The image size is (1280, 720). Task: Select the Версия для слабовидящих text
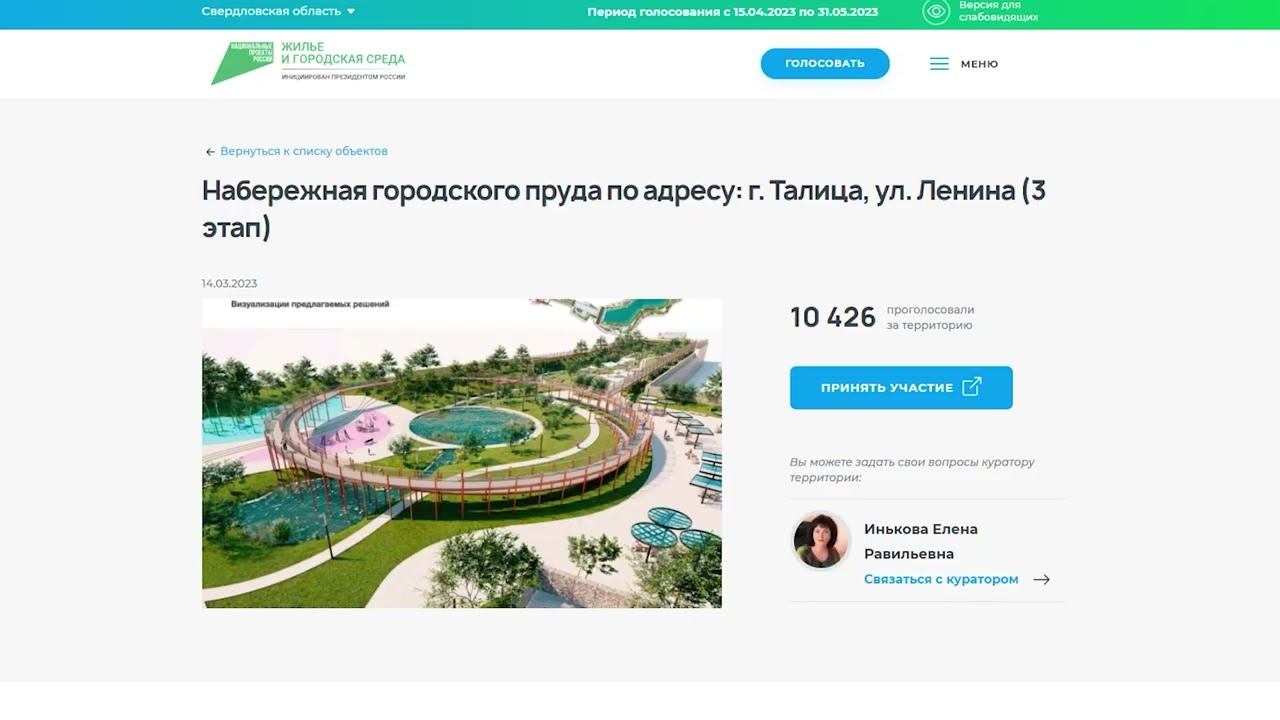(x=998, y=12)
